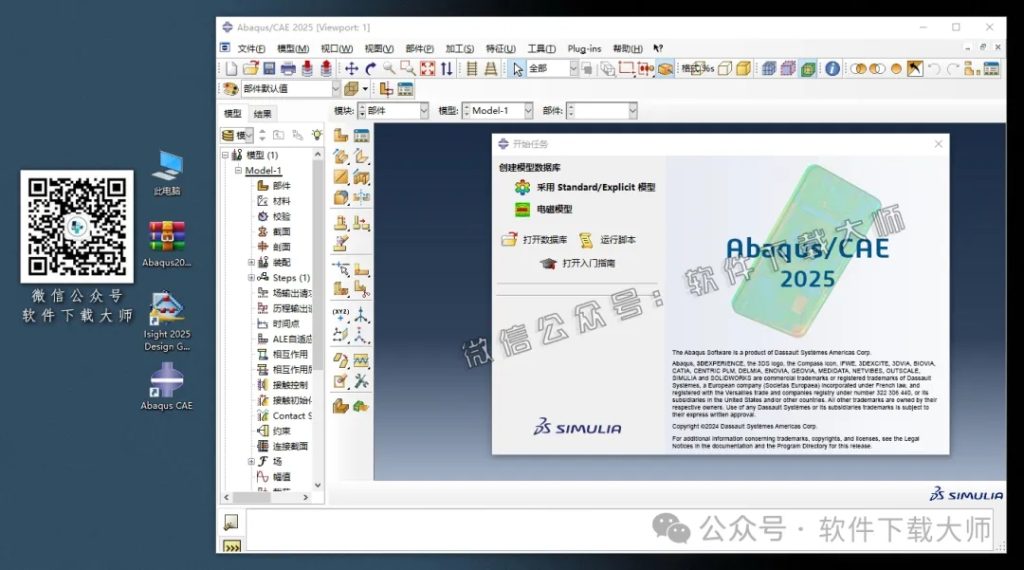Open the Abaqus20 archive desktop icon
This screenshot has height=570, width=1024.
167,244
